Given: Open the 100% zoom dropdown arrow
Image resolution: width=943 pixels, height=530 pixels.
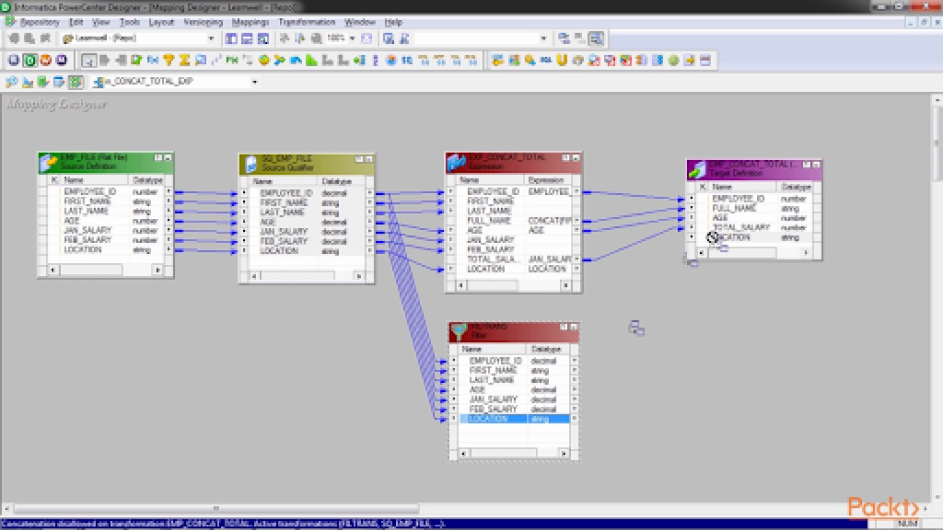Looking at the screenshot, I should pos(352,39).
